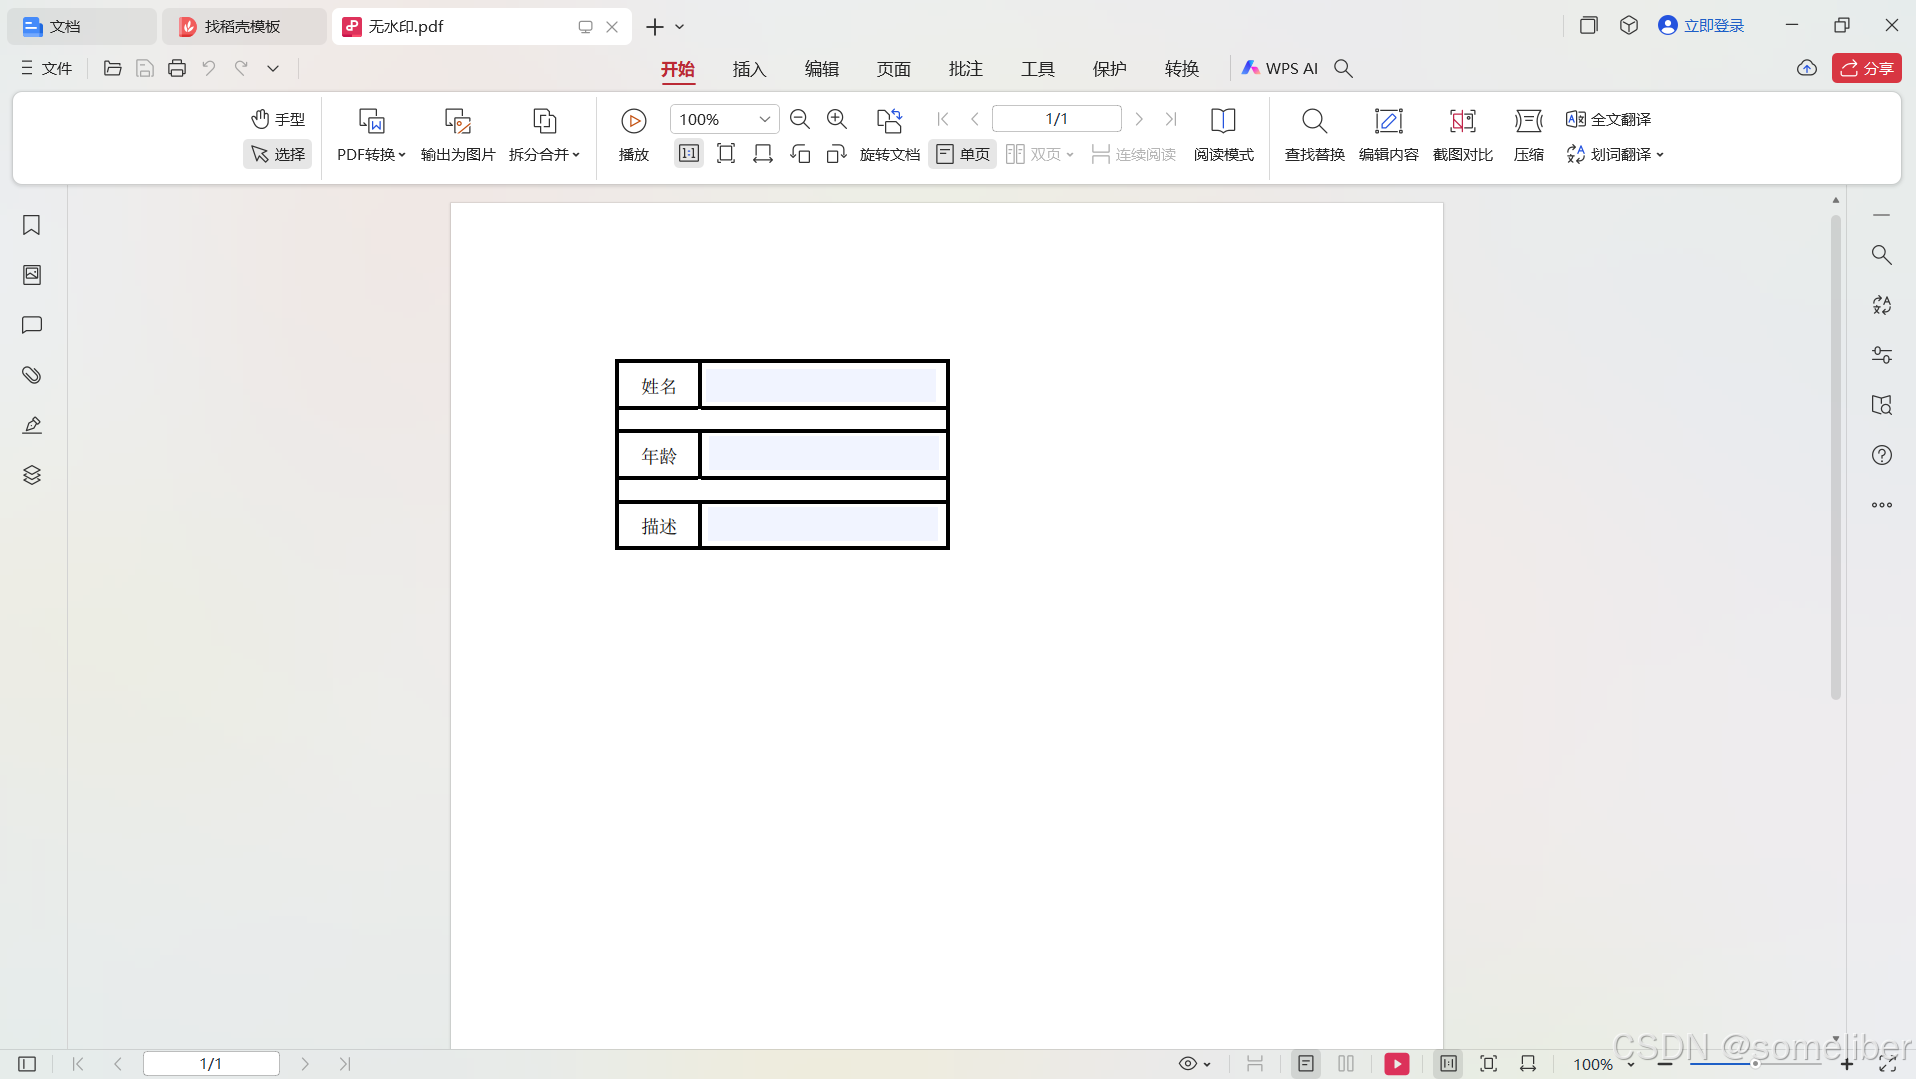The width and height of the screenshot is (1916, 1079).
Task: Click the 姓名 form input field
Action: coord(821,385)
